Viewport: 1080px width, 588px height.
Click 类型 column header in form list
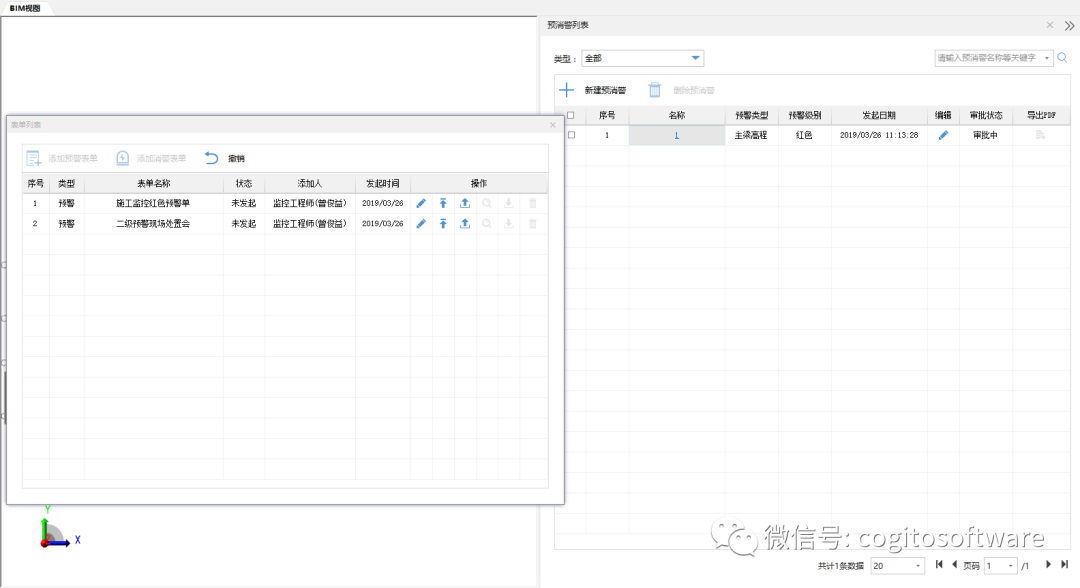pos(67,183)
